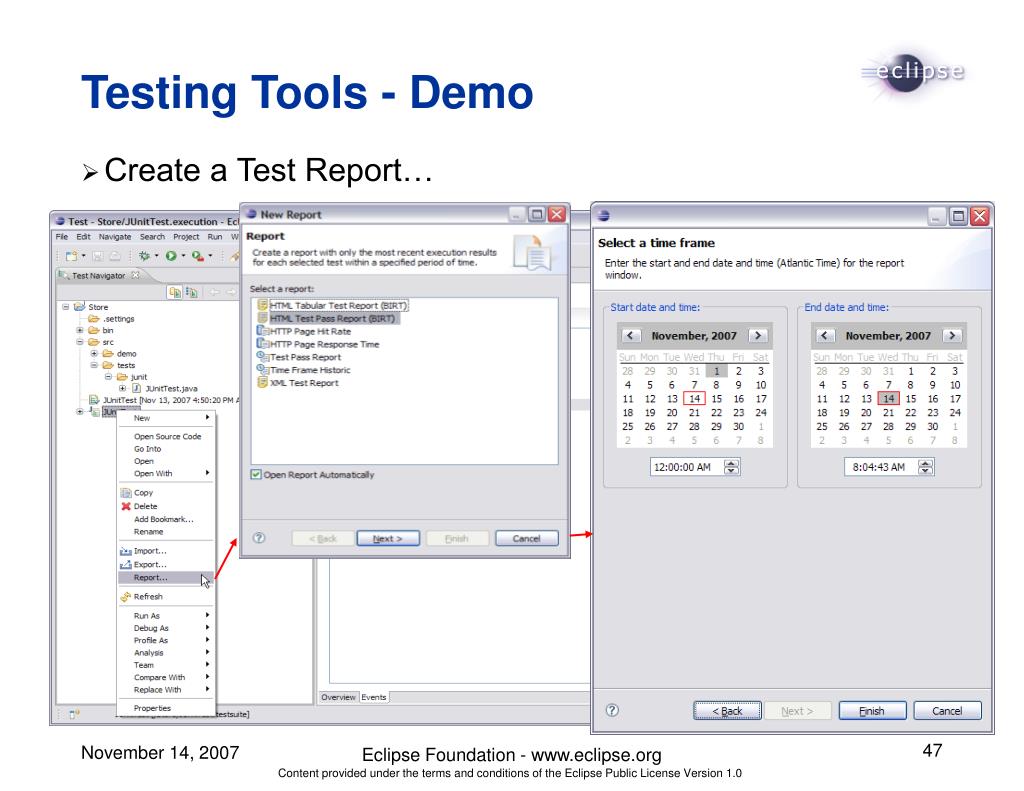Click the New Report dialog help icon
1024x791 pixels.
click(259, 538)
